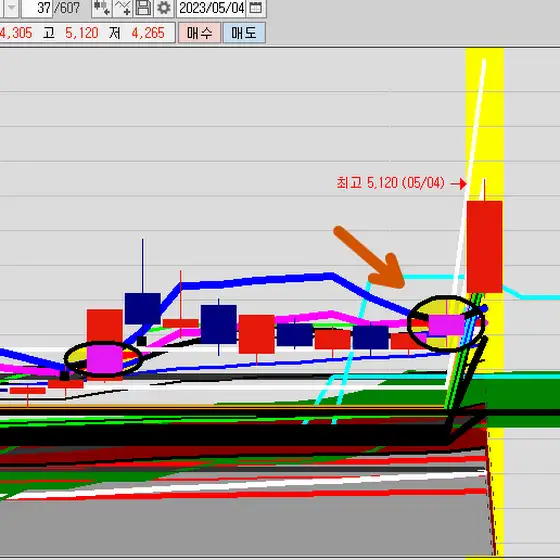Click the add indicator line icon
Image resolution: width=560 pixels, height=560 pixels.
(x=123, y=8)
